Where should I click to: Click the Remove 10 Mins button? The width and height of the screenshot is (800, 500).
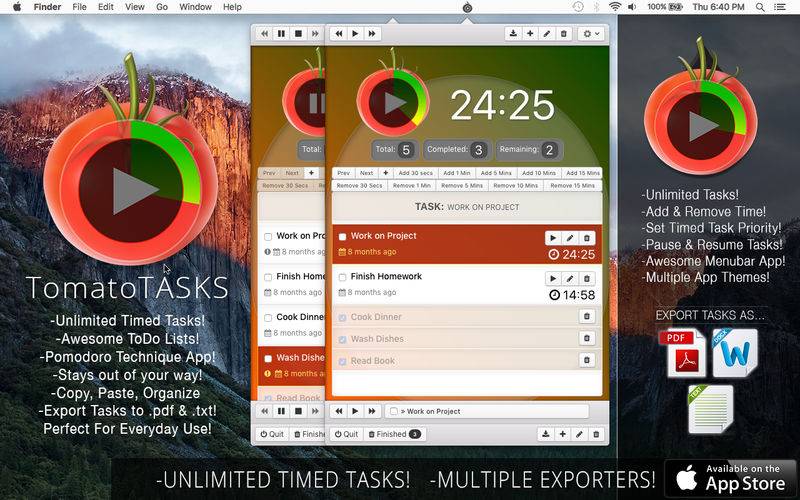(x=515, y=186)
